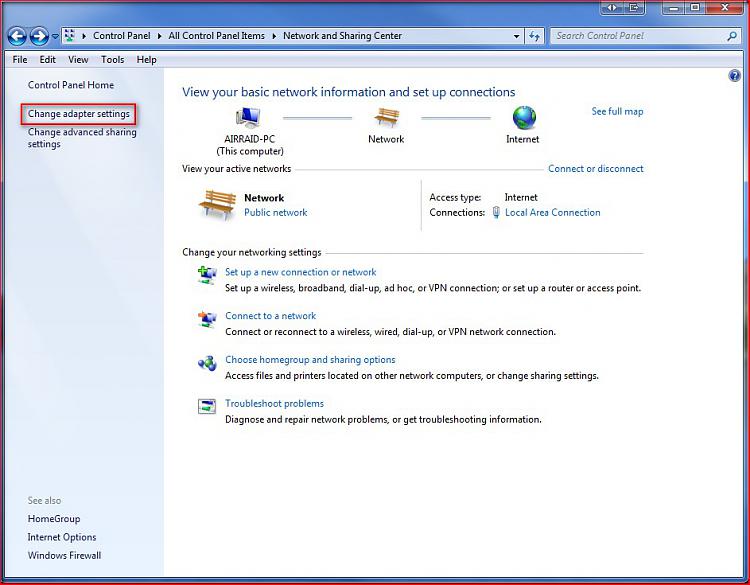
Task: Click the Set up new connection icon
Action: pyautogui.click(x=207, y=276)
